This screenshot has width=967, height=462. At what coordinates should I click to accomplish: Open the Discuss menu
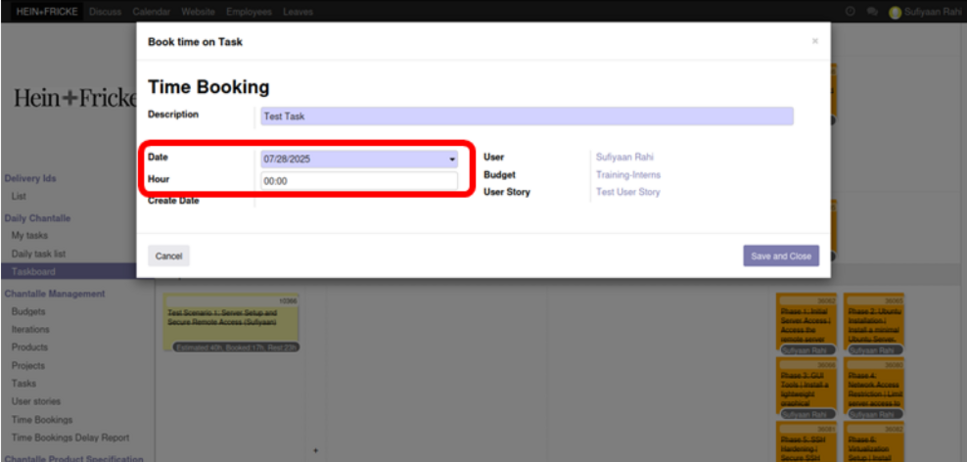105,12
